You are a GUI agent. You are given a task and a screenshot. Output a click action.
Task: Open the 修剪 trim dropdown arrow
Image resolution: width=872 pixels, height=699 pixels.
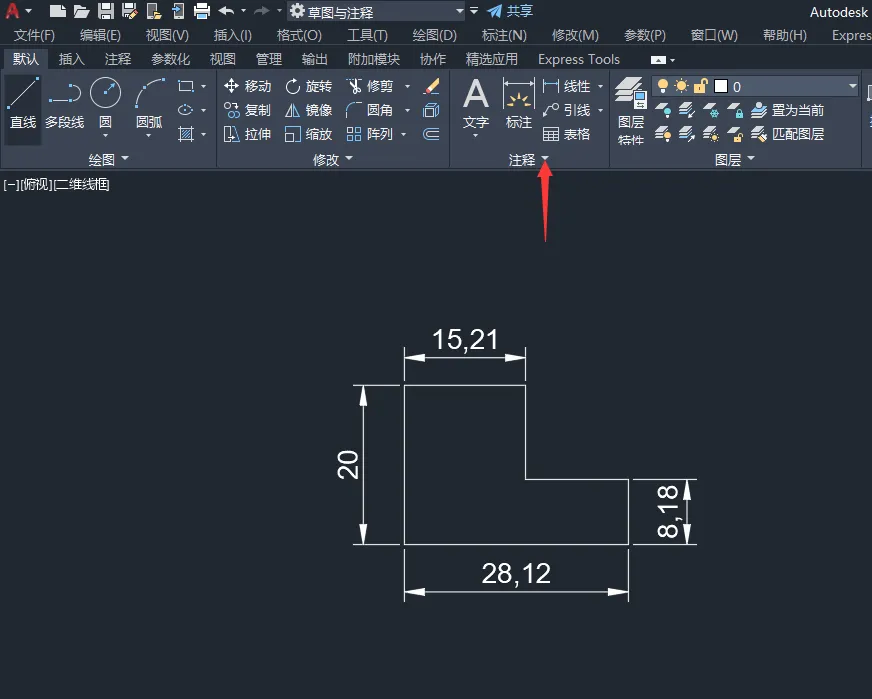coord(408,86)
